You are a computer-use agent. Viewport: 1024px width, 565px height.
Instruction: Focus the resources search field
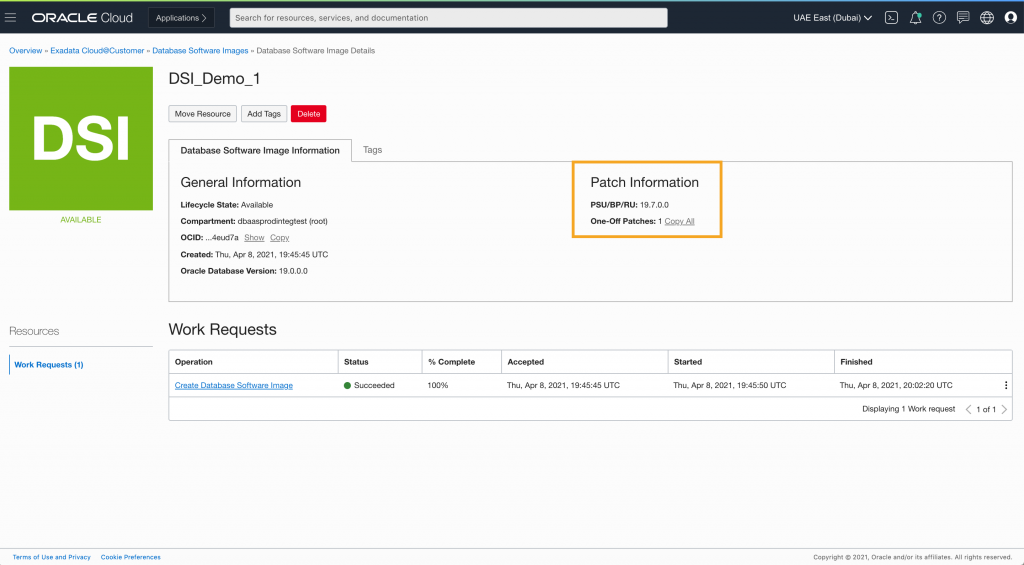point(448,18)
